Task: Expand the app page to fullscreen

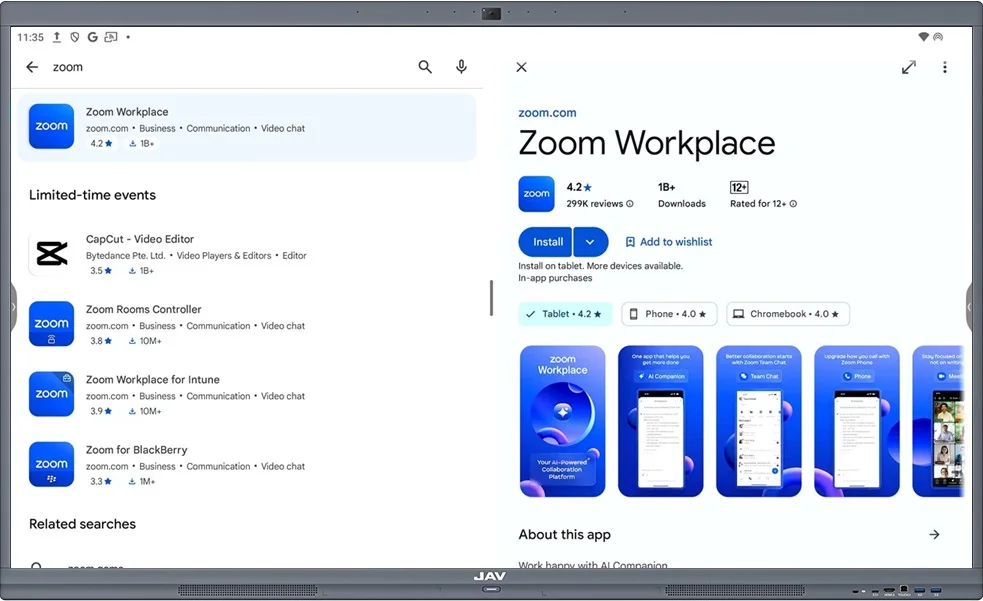Action: point(908,67)
